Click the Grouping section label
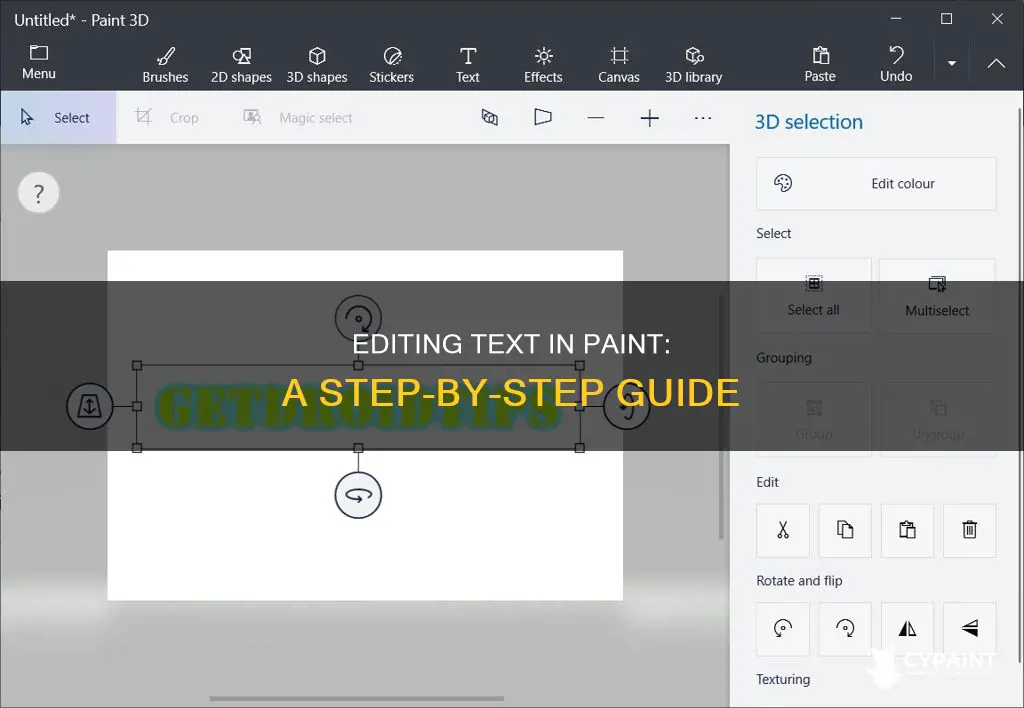The height and width of the screenshot is (708, 1024). [784, 358]
